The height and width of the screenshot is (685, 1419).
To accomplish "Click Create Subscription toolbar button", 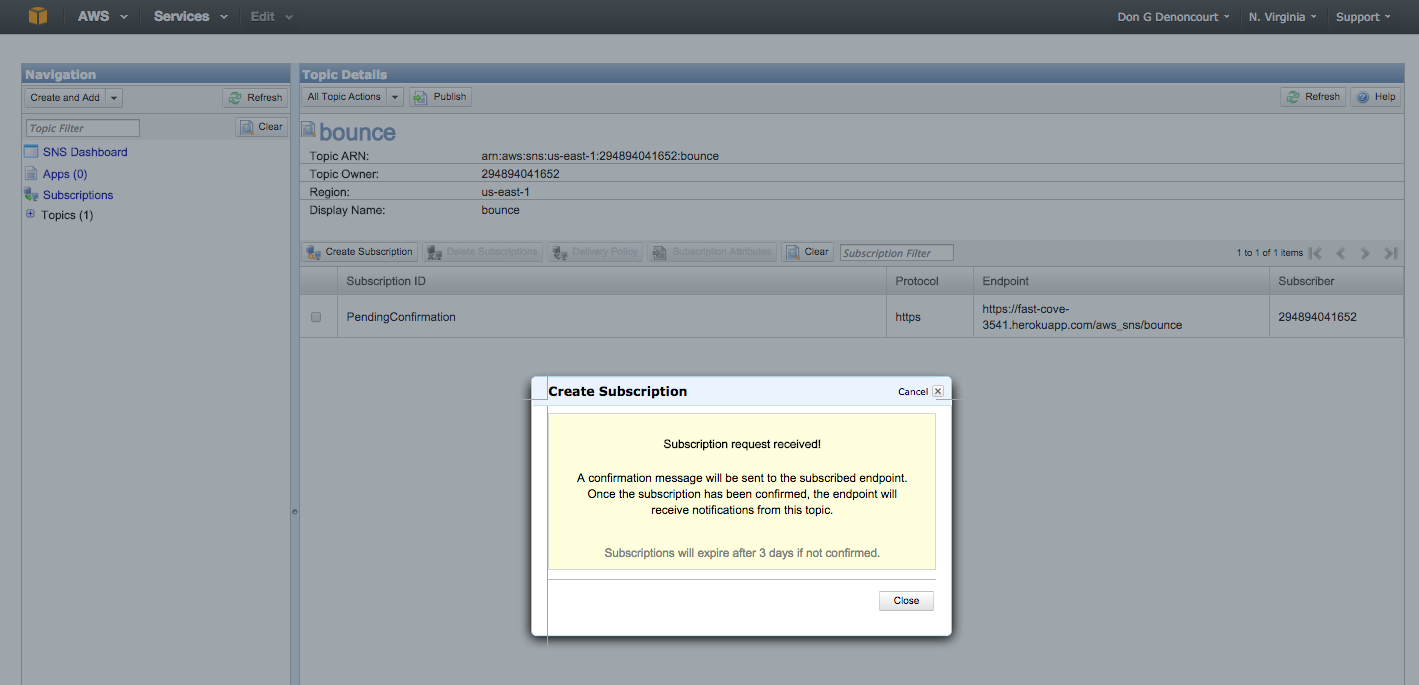I will click(360, 252).
